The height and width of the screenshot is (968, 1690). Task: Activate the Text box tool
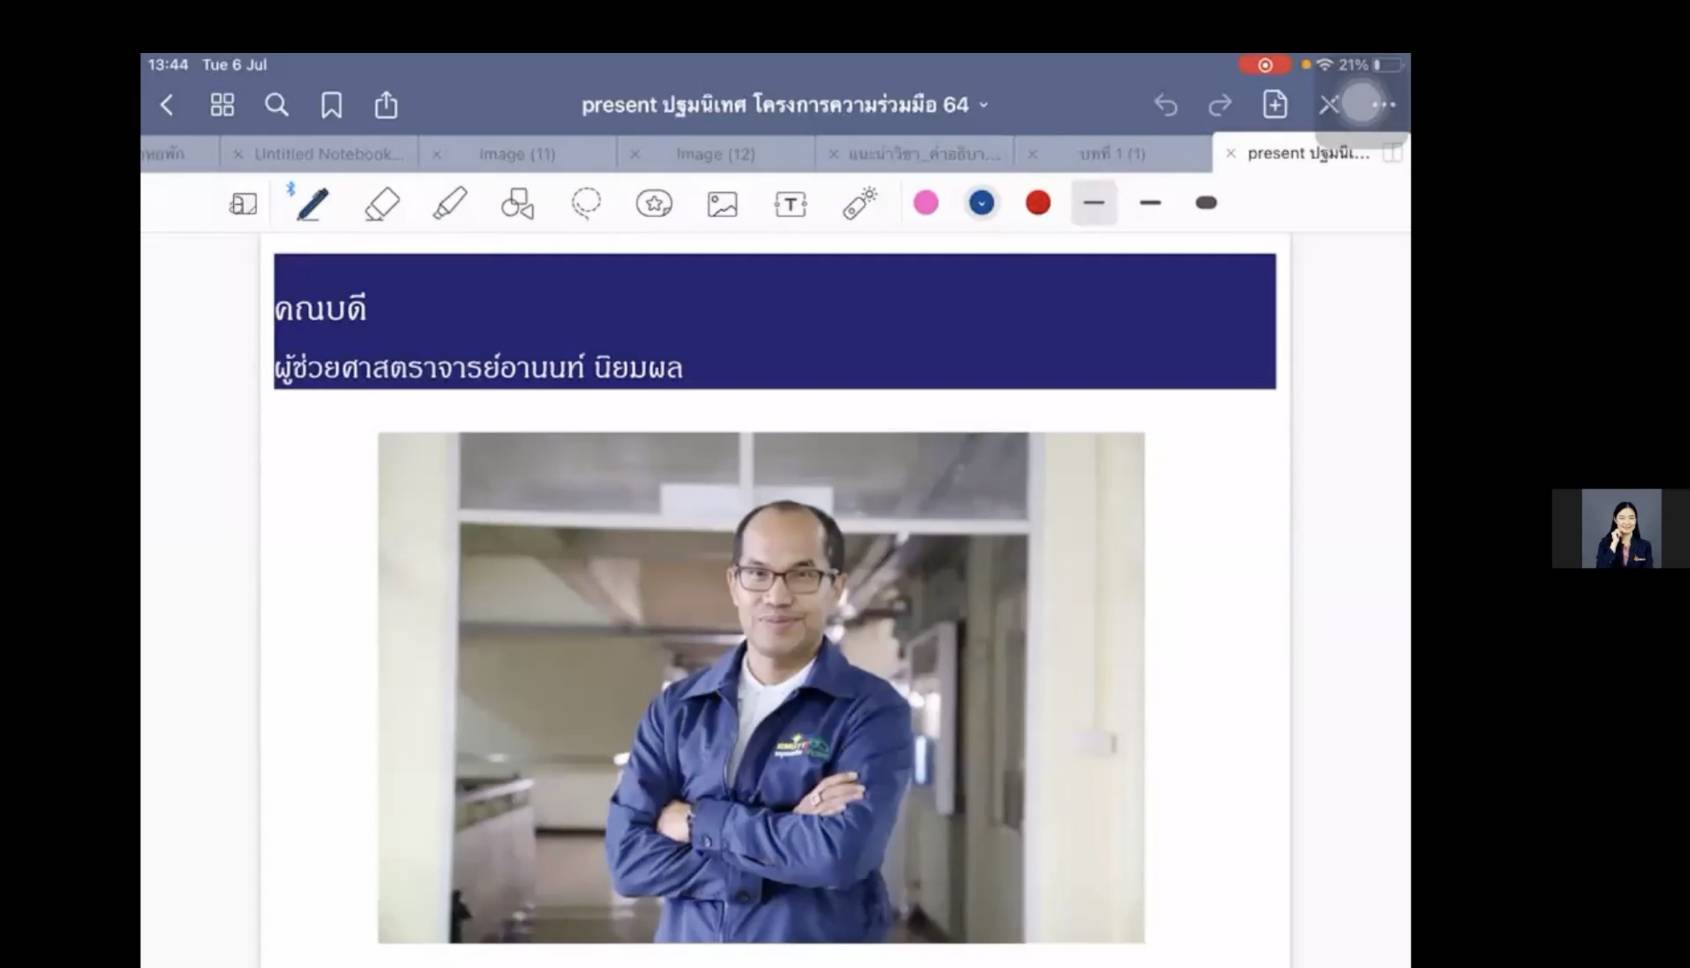click(790, 204)
